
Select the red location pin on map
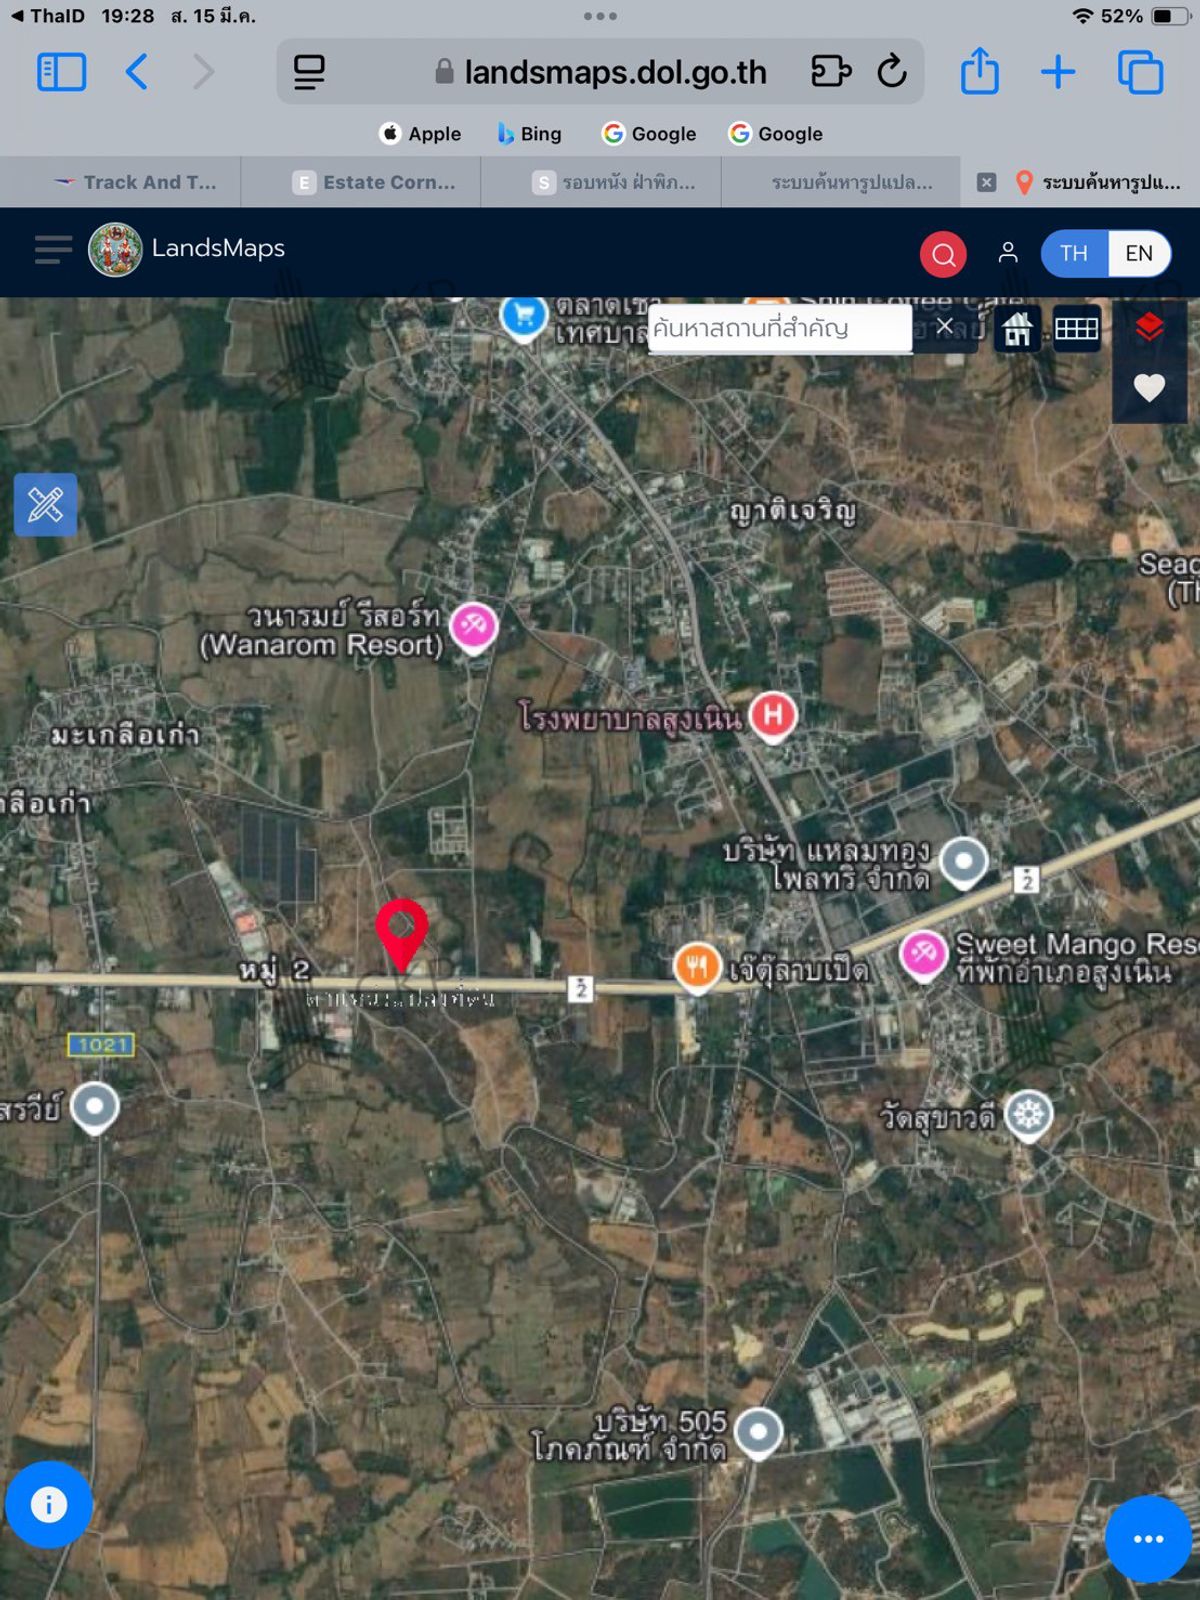coord(402,934)
